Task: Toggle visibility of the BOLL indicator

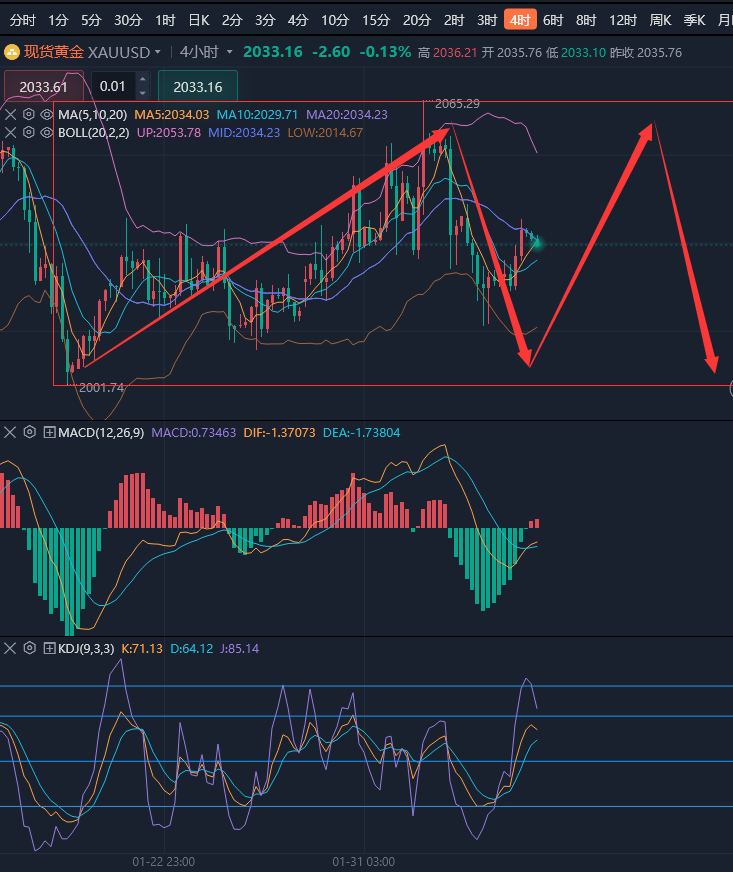Action: pos(47,132)
